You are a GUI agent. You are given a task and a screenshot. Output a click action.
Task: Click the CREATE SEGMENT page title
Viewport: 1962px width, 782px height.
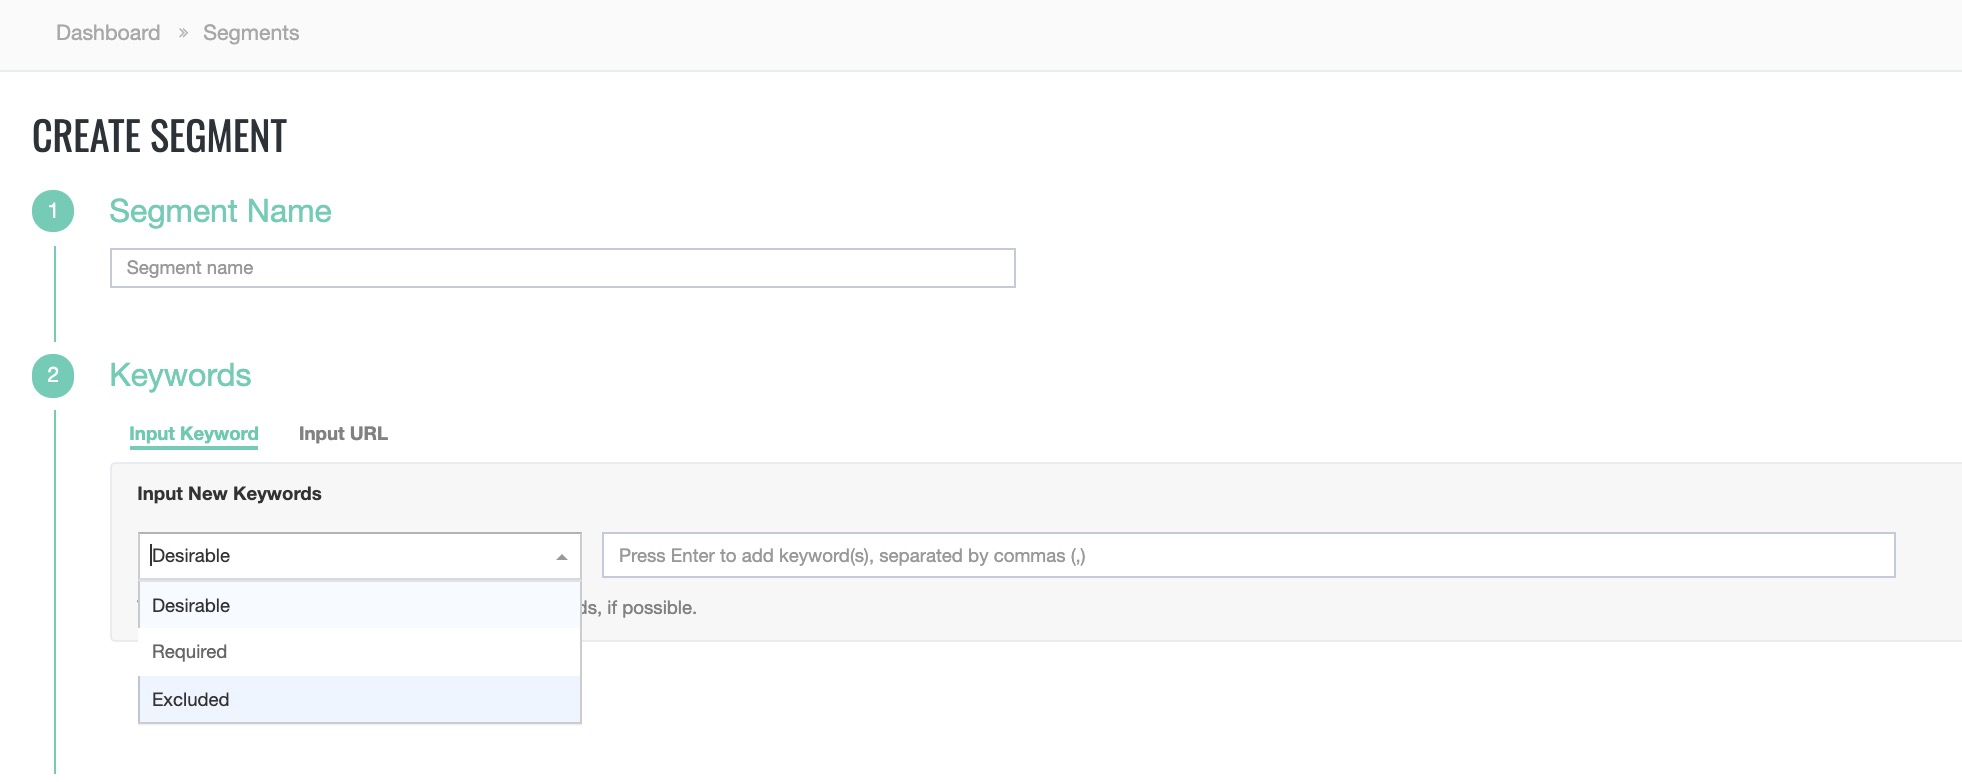coord(160,136)
